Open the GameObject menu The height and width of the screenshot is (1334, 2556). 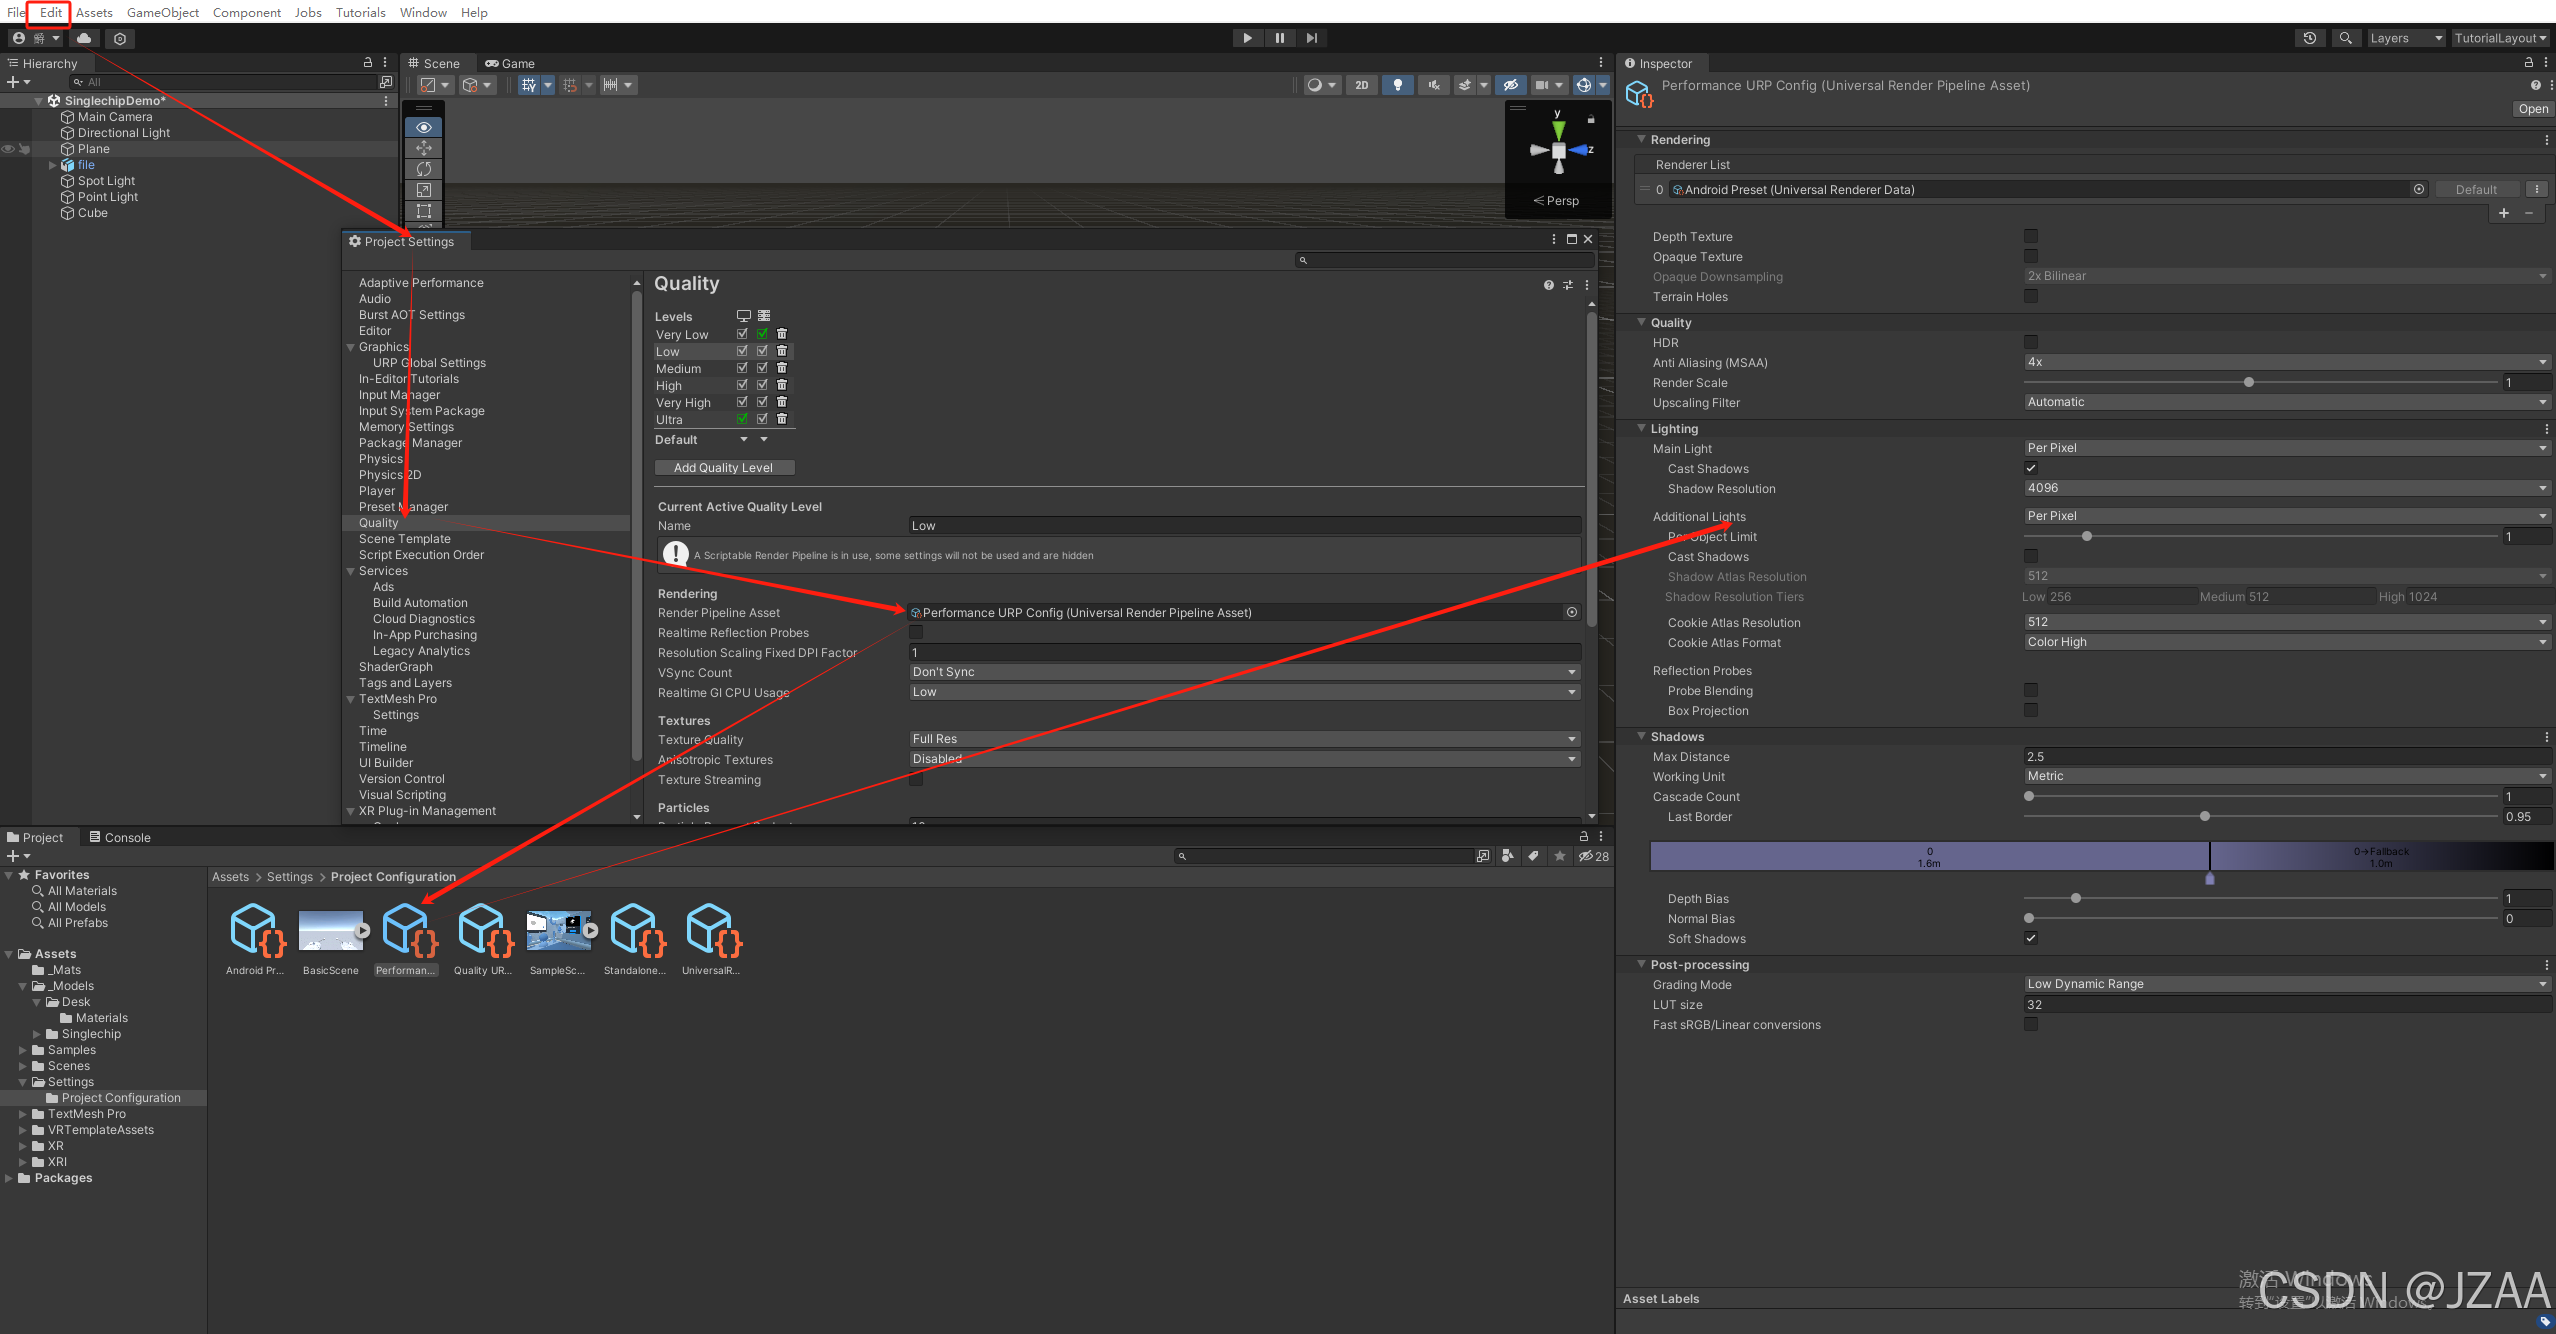[x=162, y=12]
